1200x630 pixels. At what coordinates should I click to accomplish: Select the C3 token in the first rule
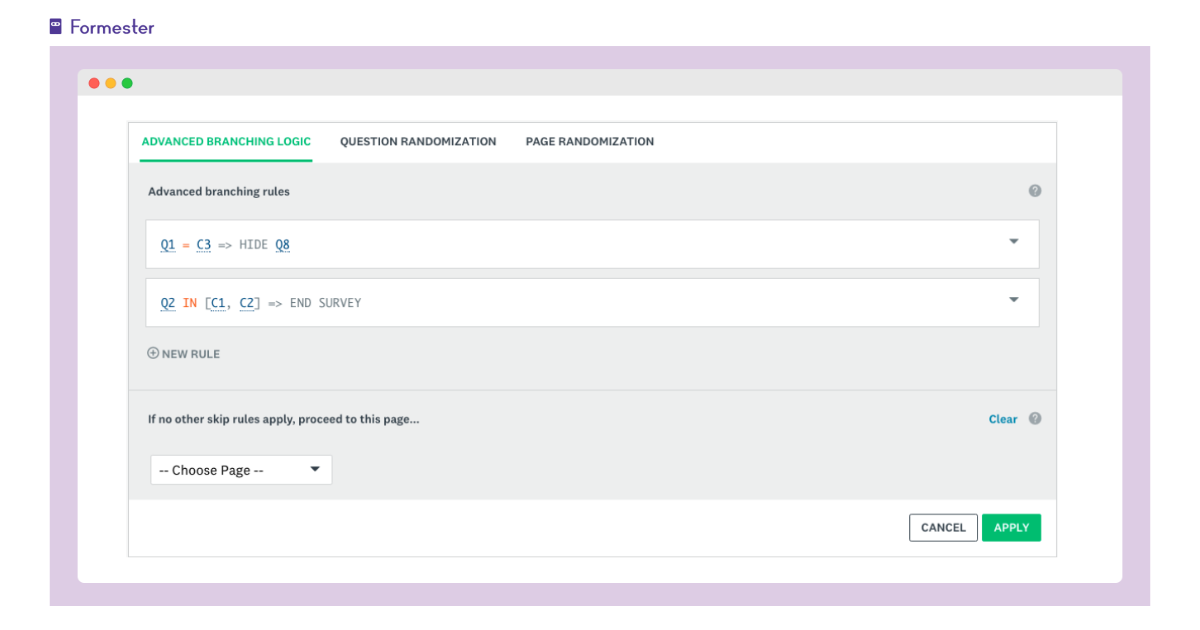coord(204,243)
